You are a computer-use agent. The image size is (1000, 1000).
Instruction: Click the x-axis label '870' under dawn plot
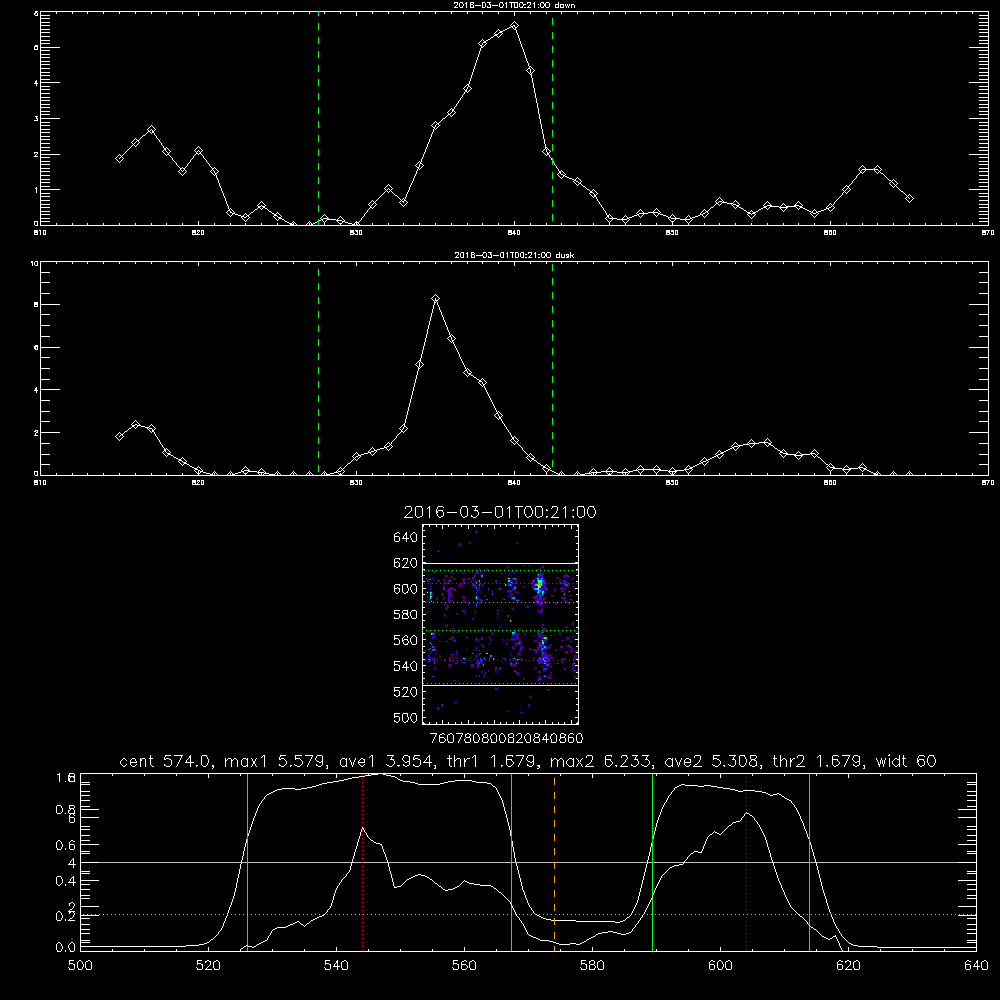coord(988,233)
